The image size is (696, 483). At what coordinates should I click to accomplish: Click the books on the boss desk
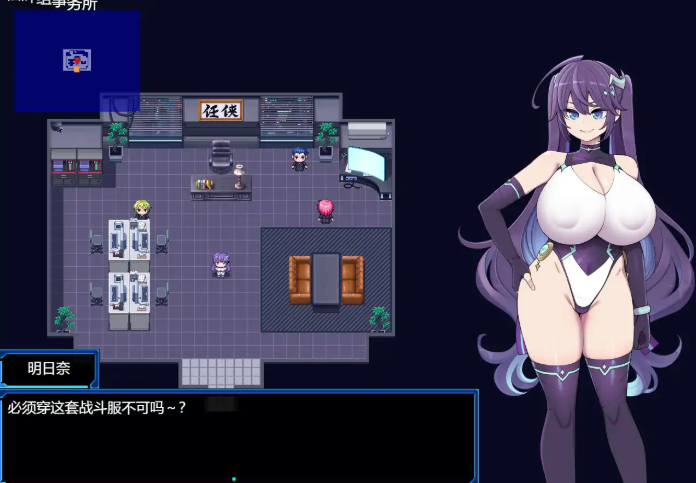click(204, 183)
